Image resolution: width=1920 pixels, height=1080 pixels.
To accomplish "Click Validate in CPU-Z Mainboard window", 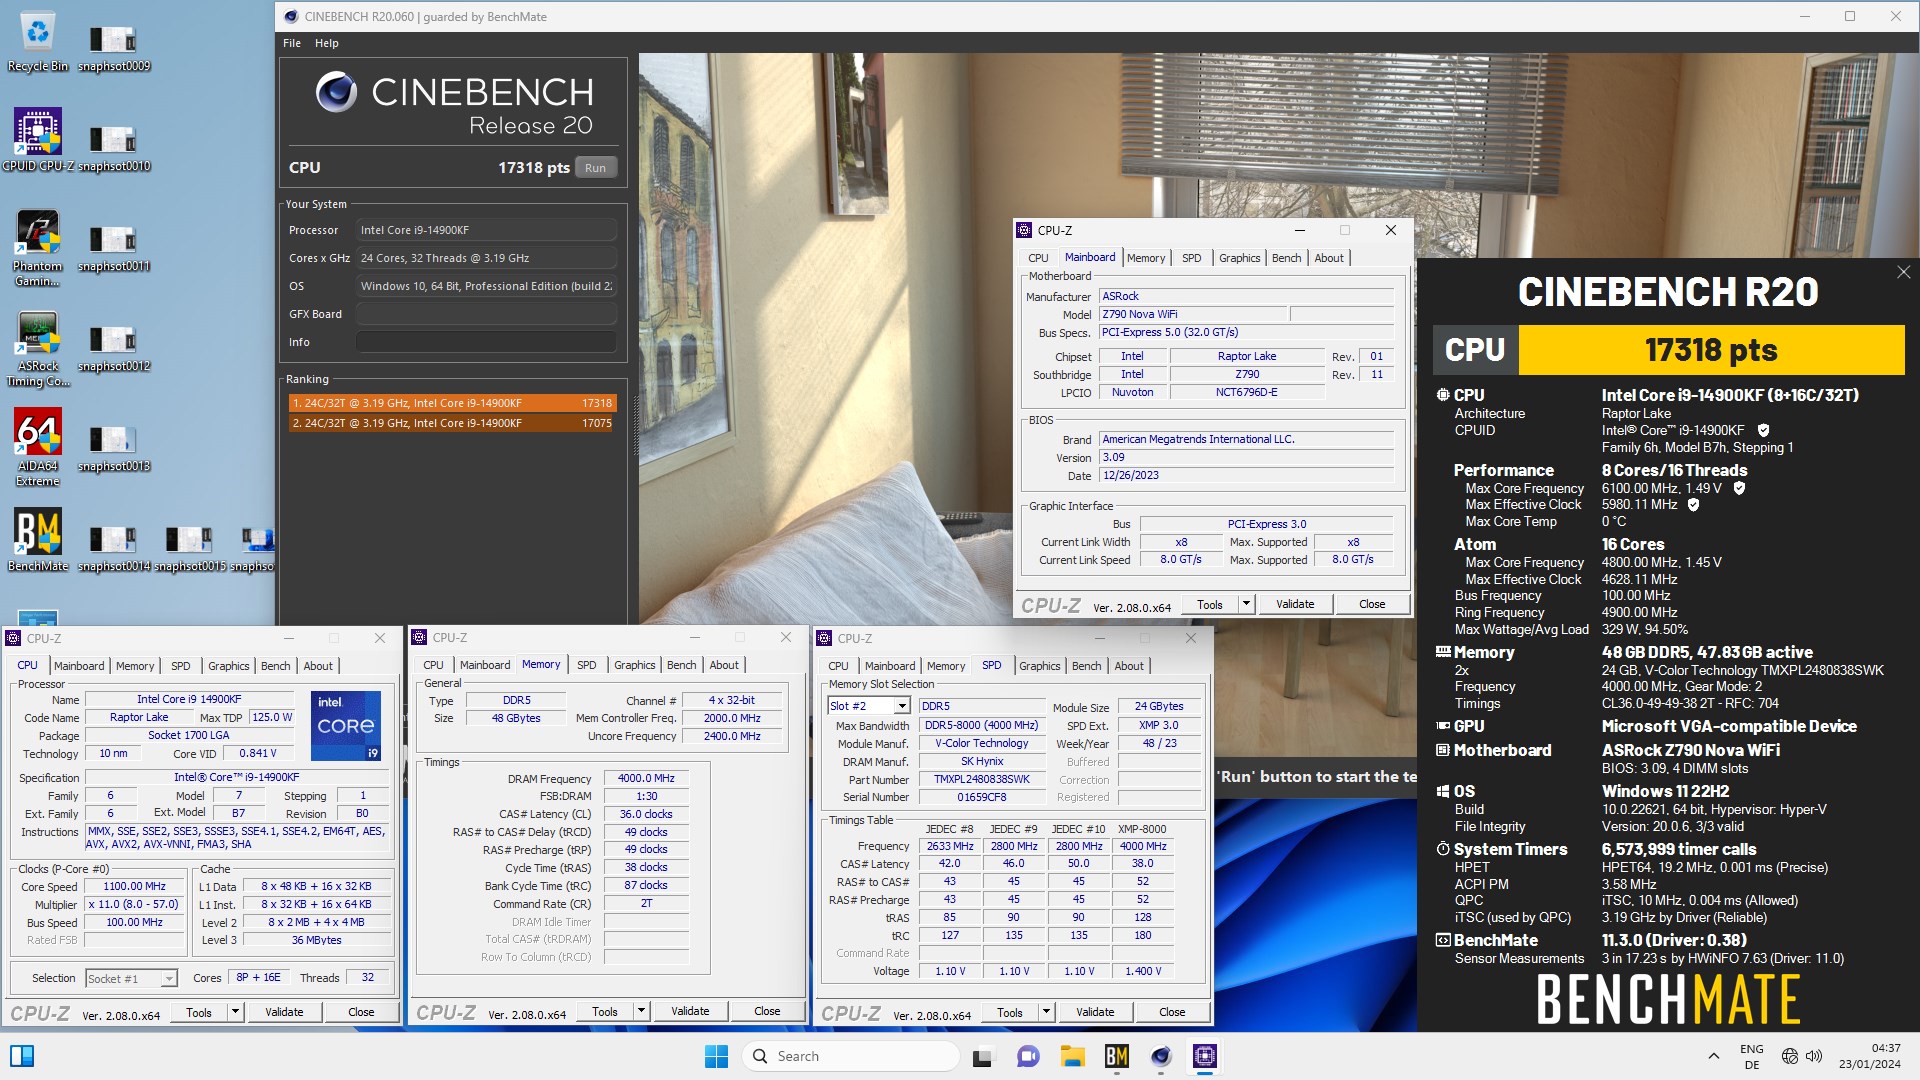I will (1295, 604).
